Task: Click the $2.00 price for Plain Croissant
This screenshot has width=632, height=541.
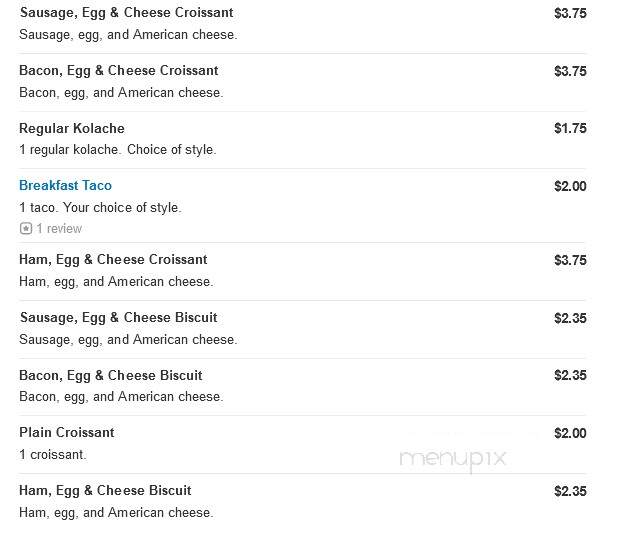Action: point(570,433)
